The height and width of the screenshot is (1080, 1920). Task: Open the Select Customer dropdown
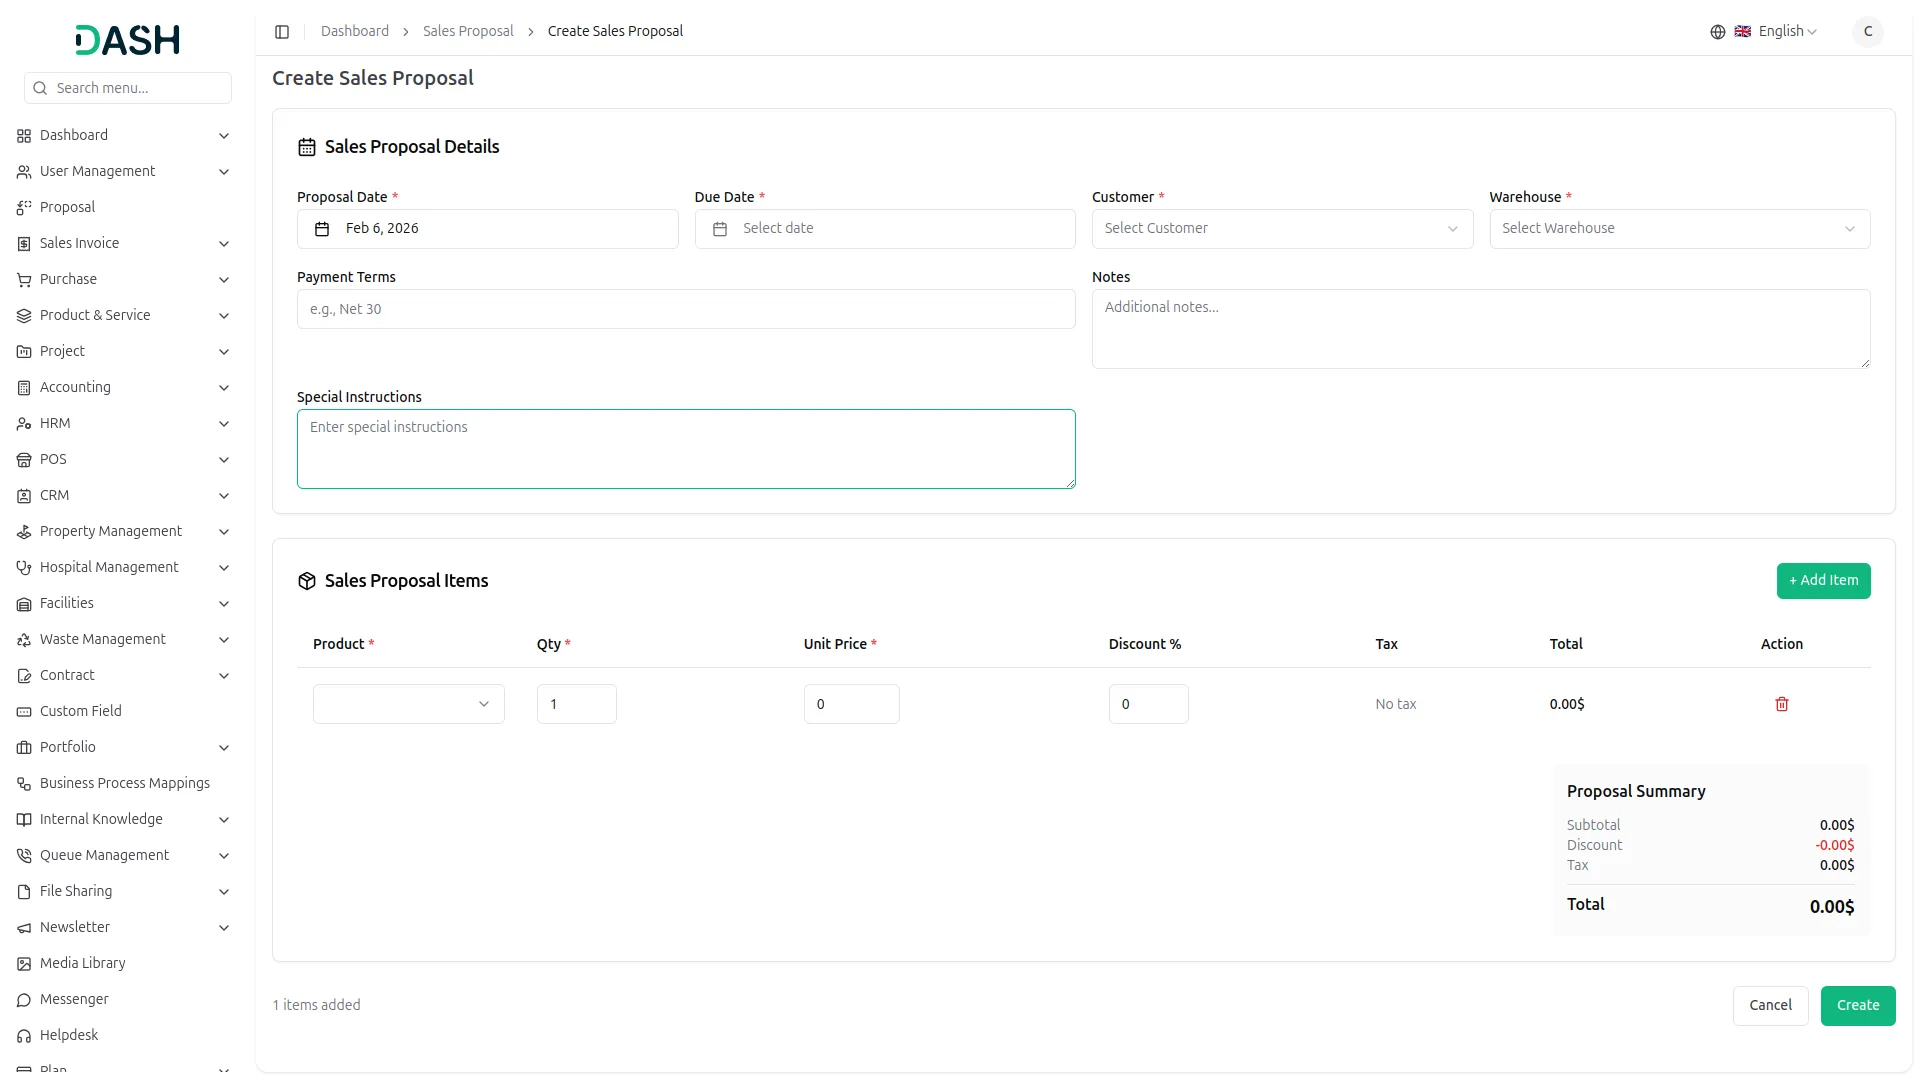(1281, 229)
